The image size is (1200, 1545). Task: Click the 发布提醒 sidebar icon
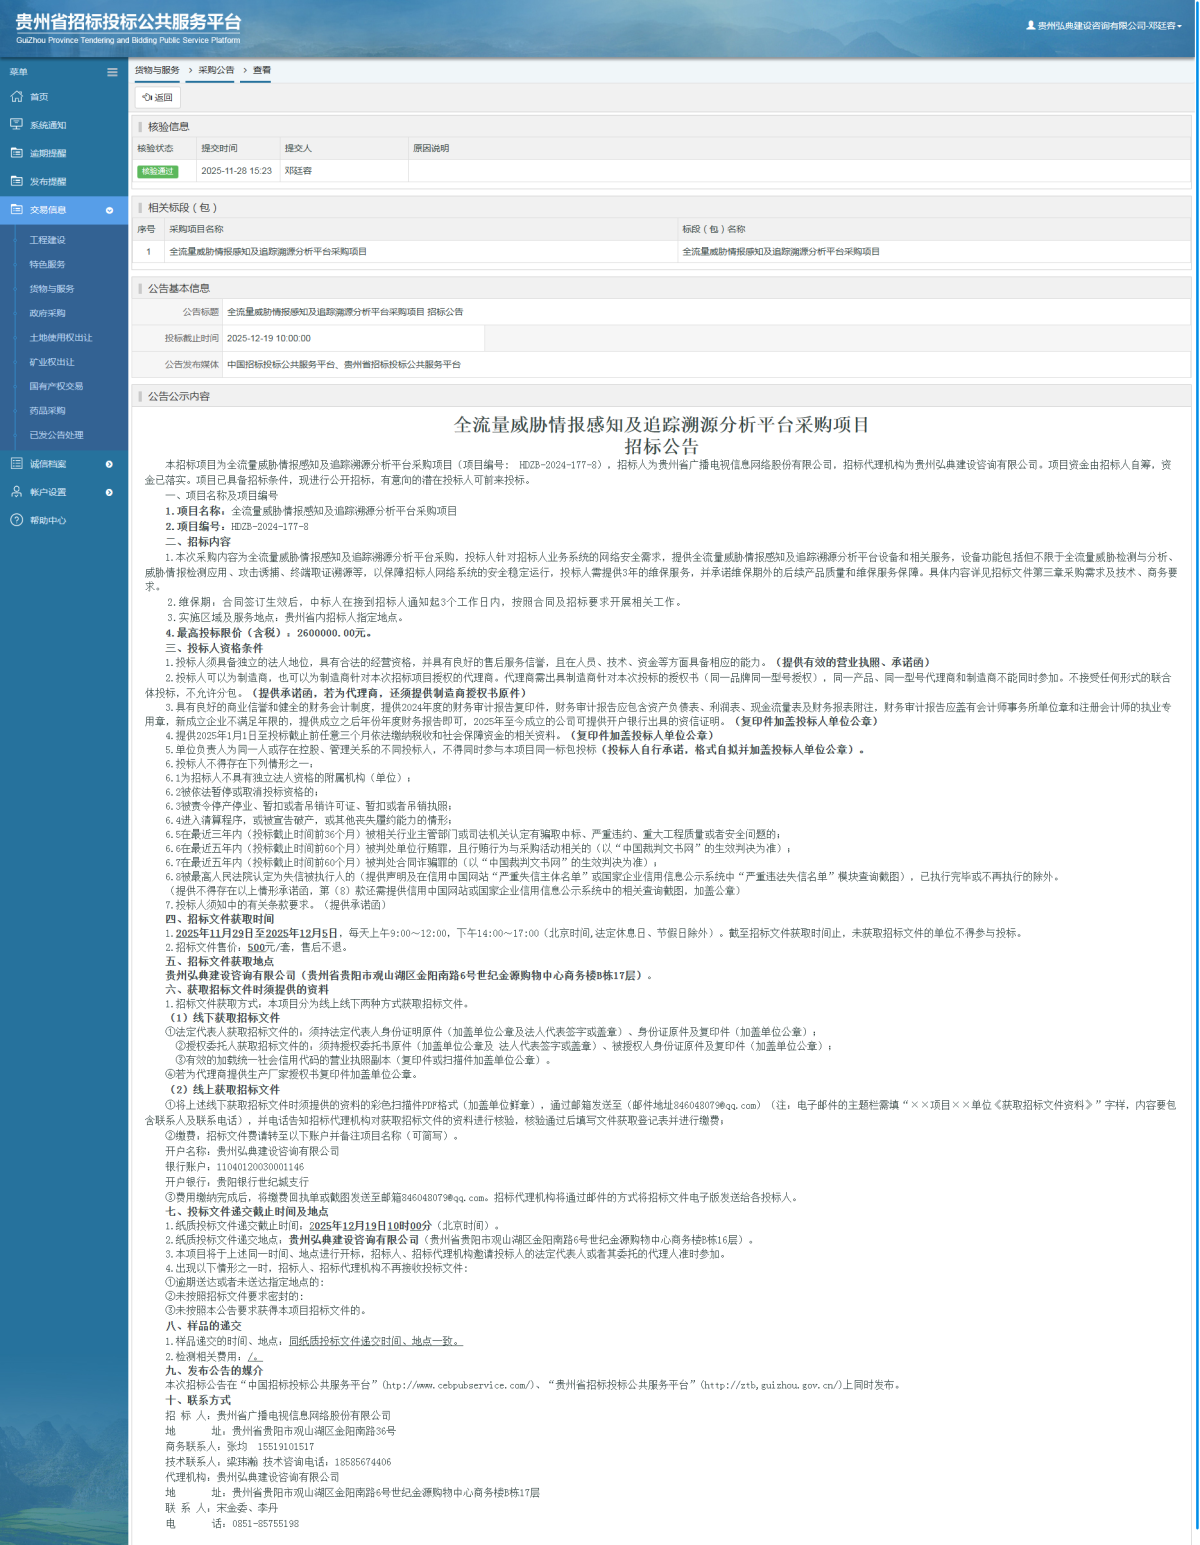tap(16, 181)
